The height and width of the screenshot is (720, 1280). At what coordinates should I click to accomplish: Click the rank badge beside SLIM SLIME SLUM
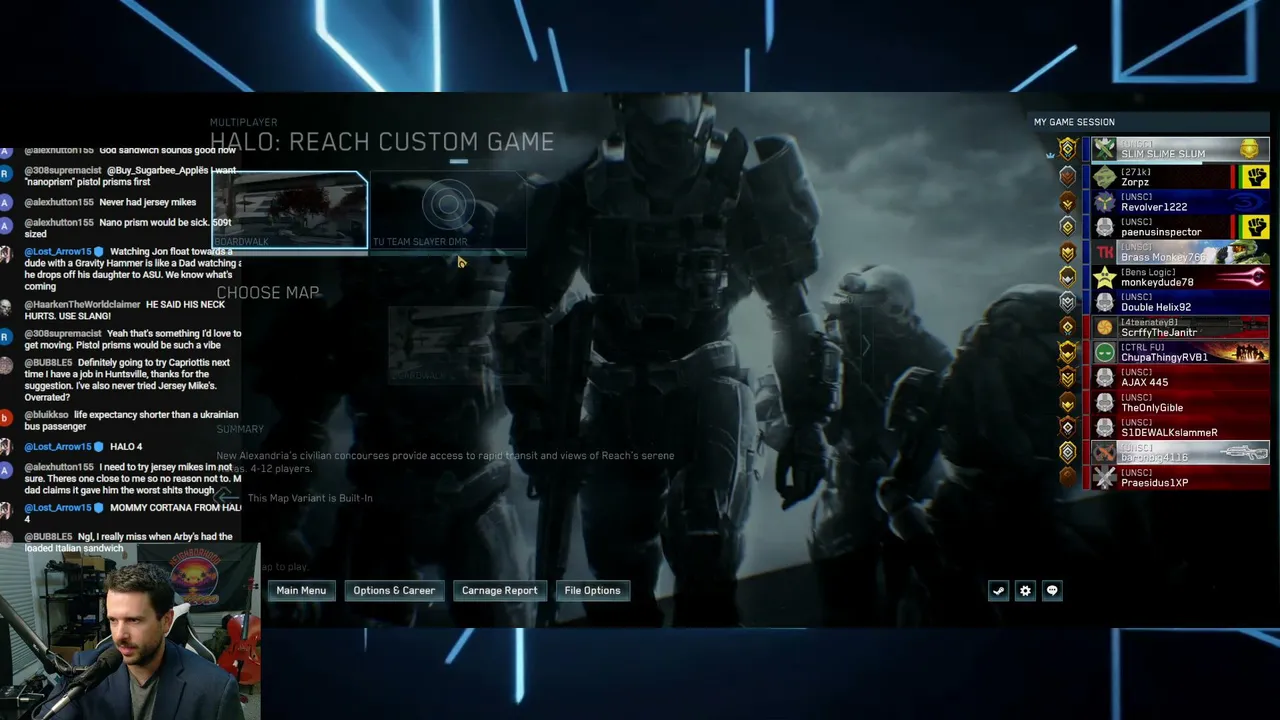click(1068, 150)
